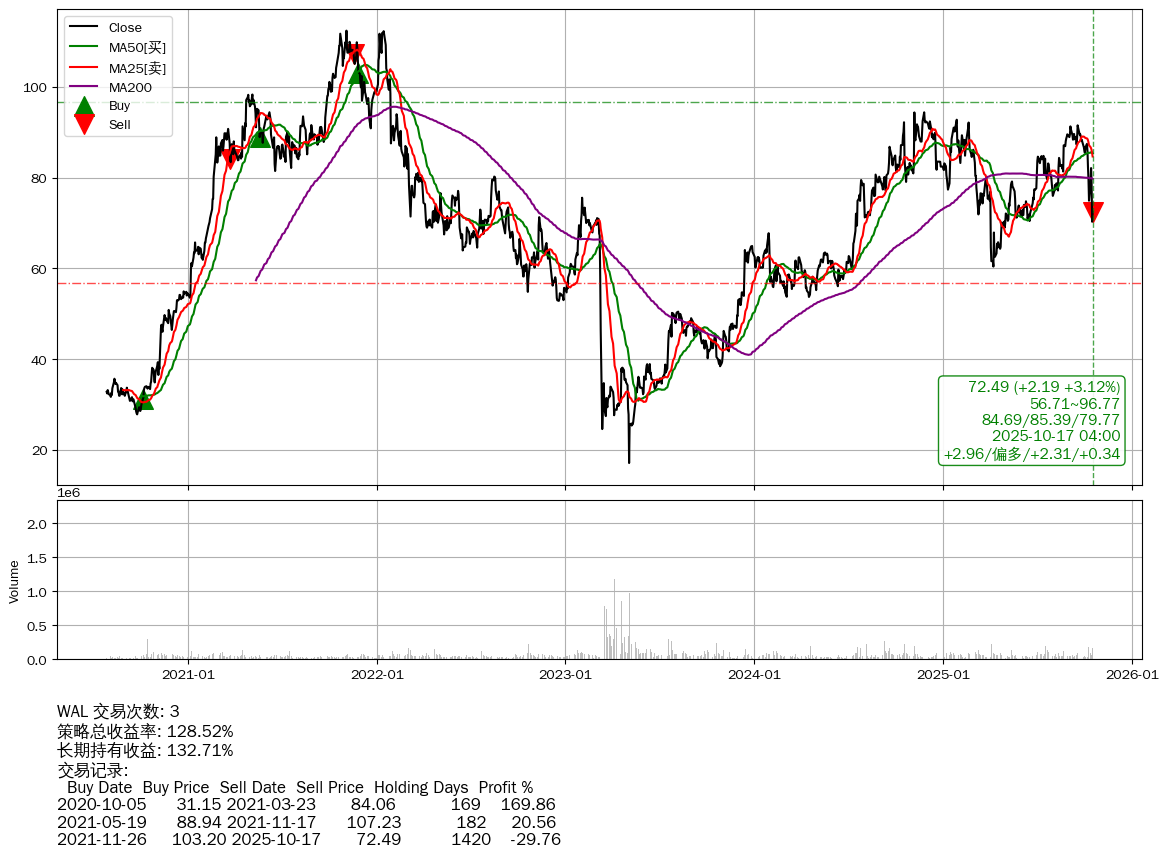Viewport: 1168px width, 857px height.
Task: Click the red Sell triangle in legend
Action: (x=85, y=124)
